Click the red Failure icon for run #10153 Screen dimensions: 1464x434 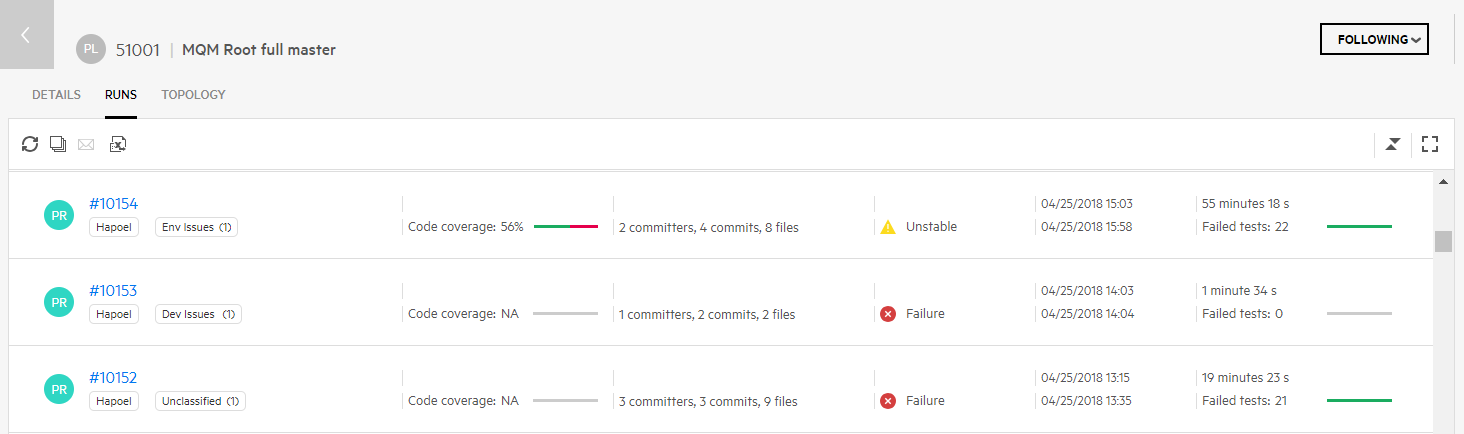pyautogui.click(x=887, y=314)
